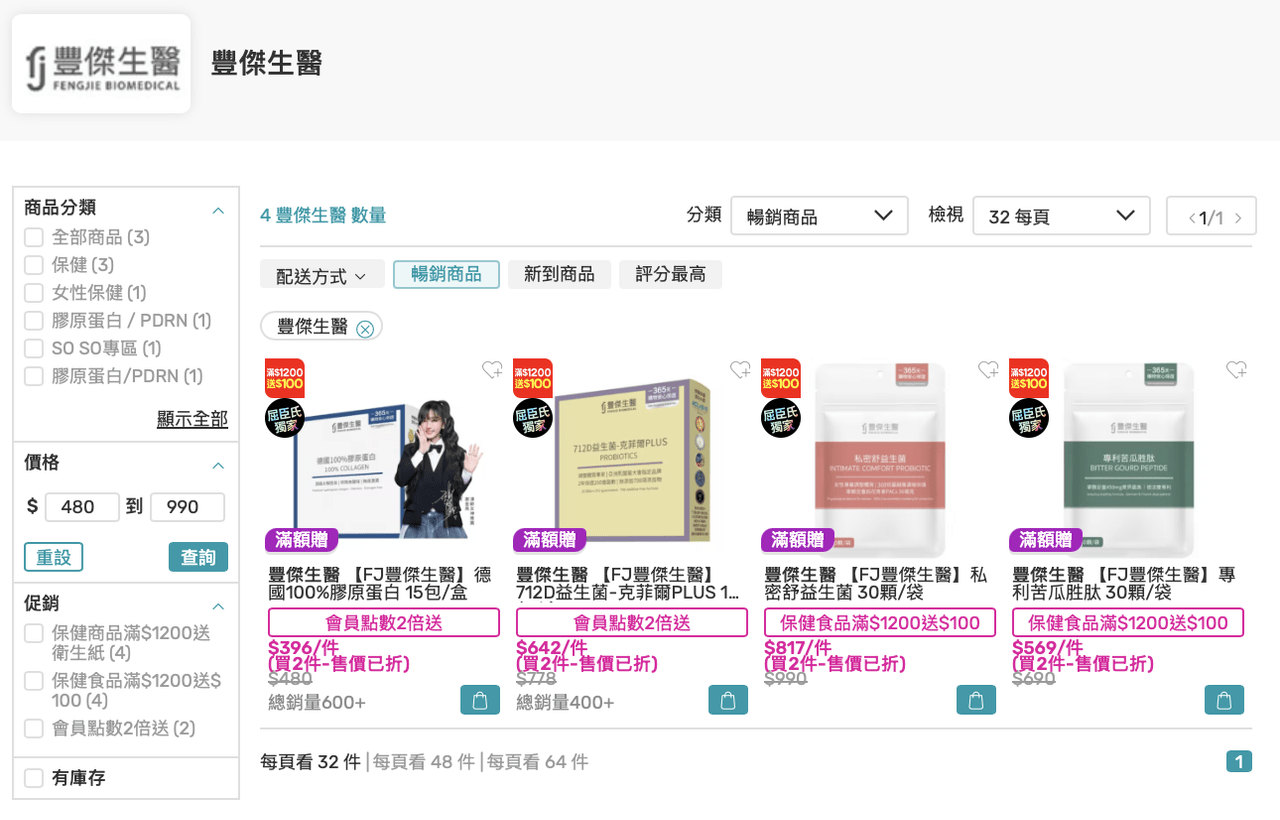Click the 查詢 price search button
1280x820 pixels.
pos(198,557)
